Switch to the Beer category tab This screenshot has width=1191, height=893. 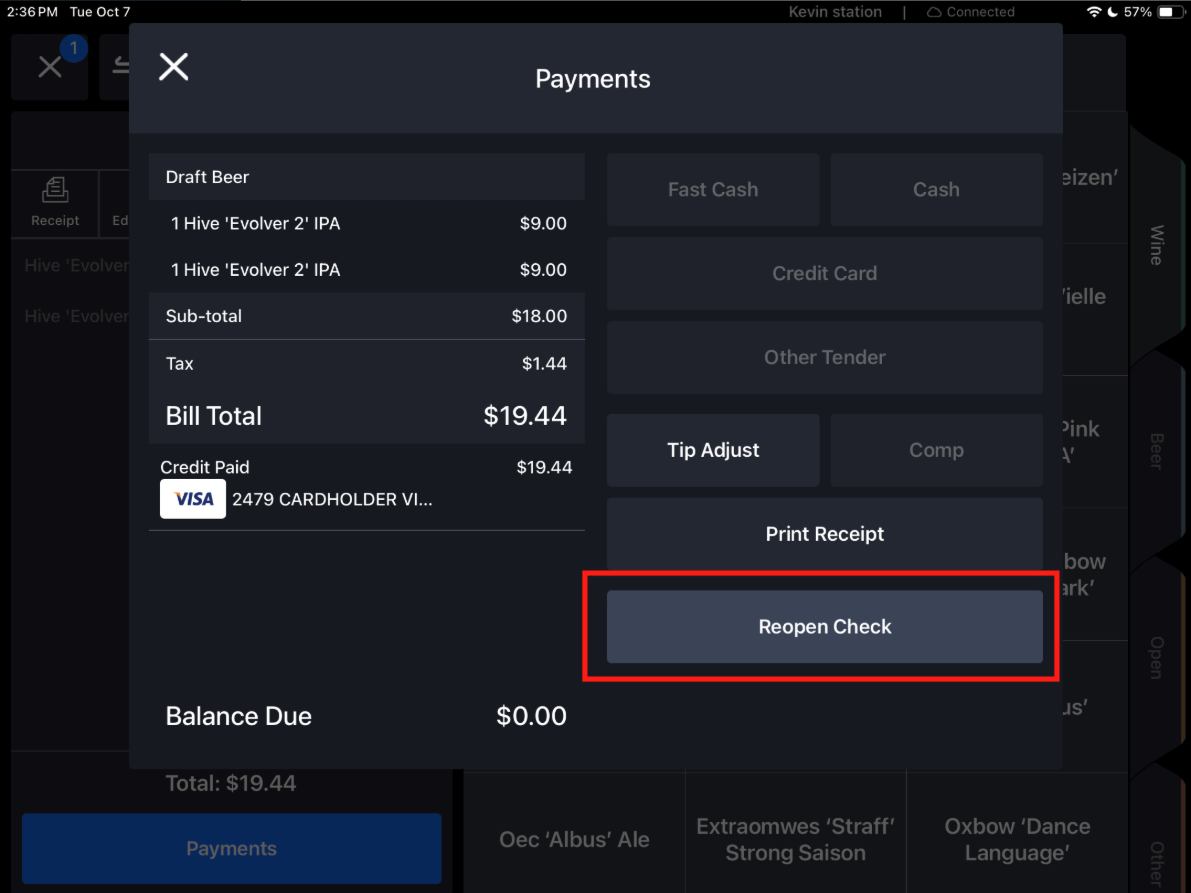click(1157, 451)
